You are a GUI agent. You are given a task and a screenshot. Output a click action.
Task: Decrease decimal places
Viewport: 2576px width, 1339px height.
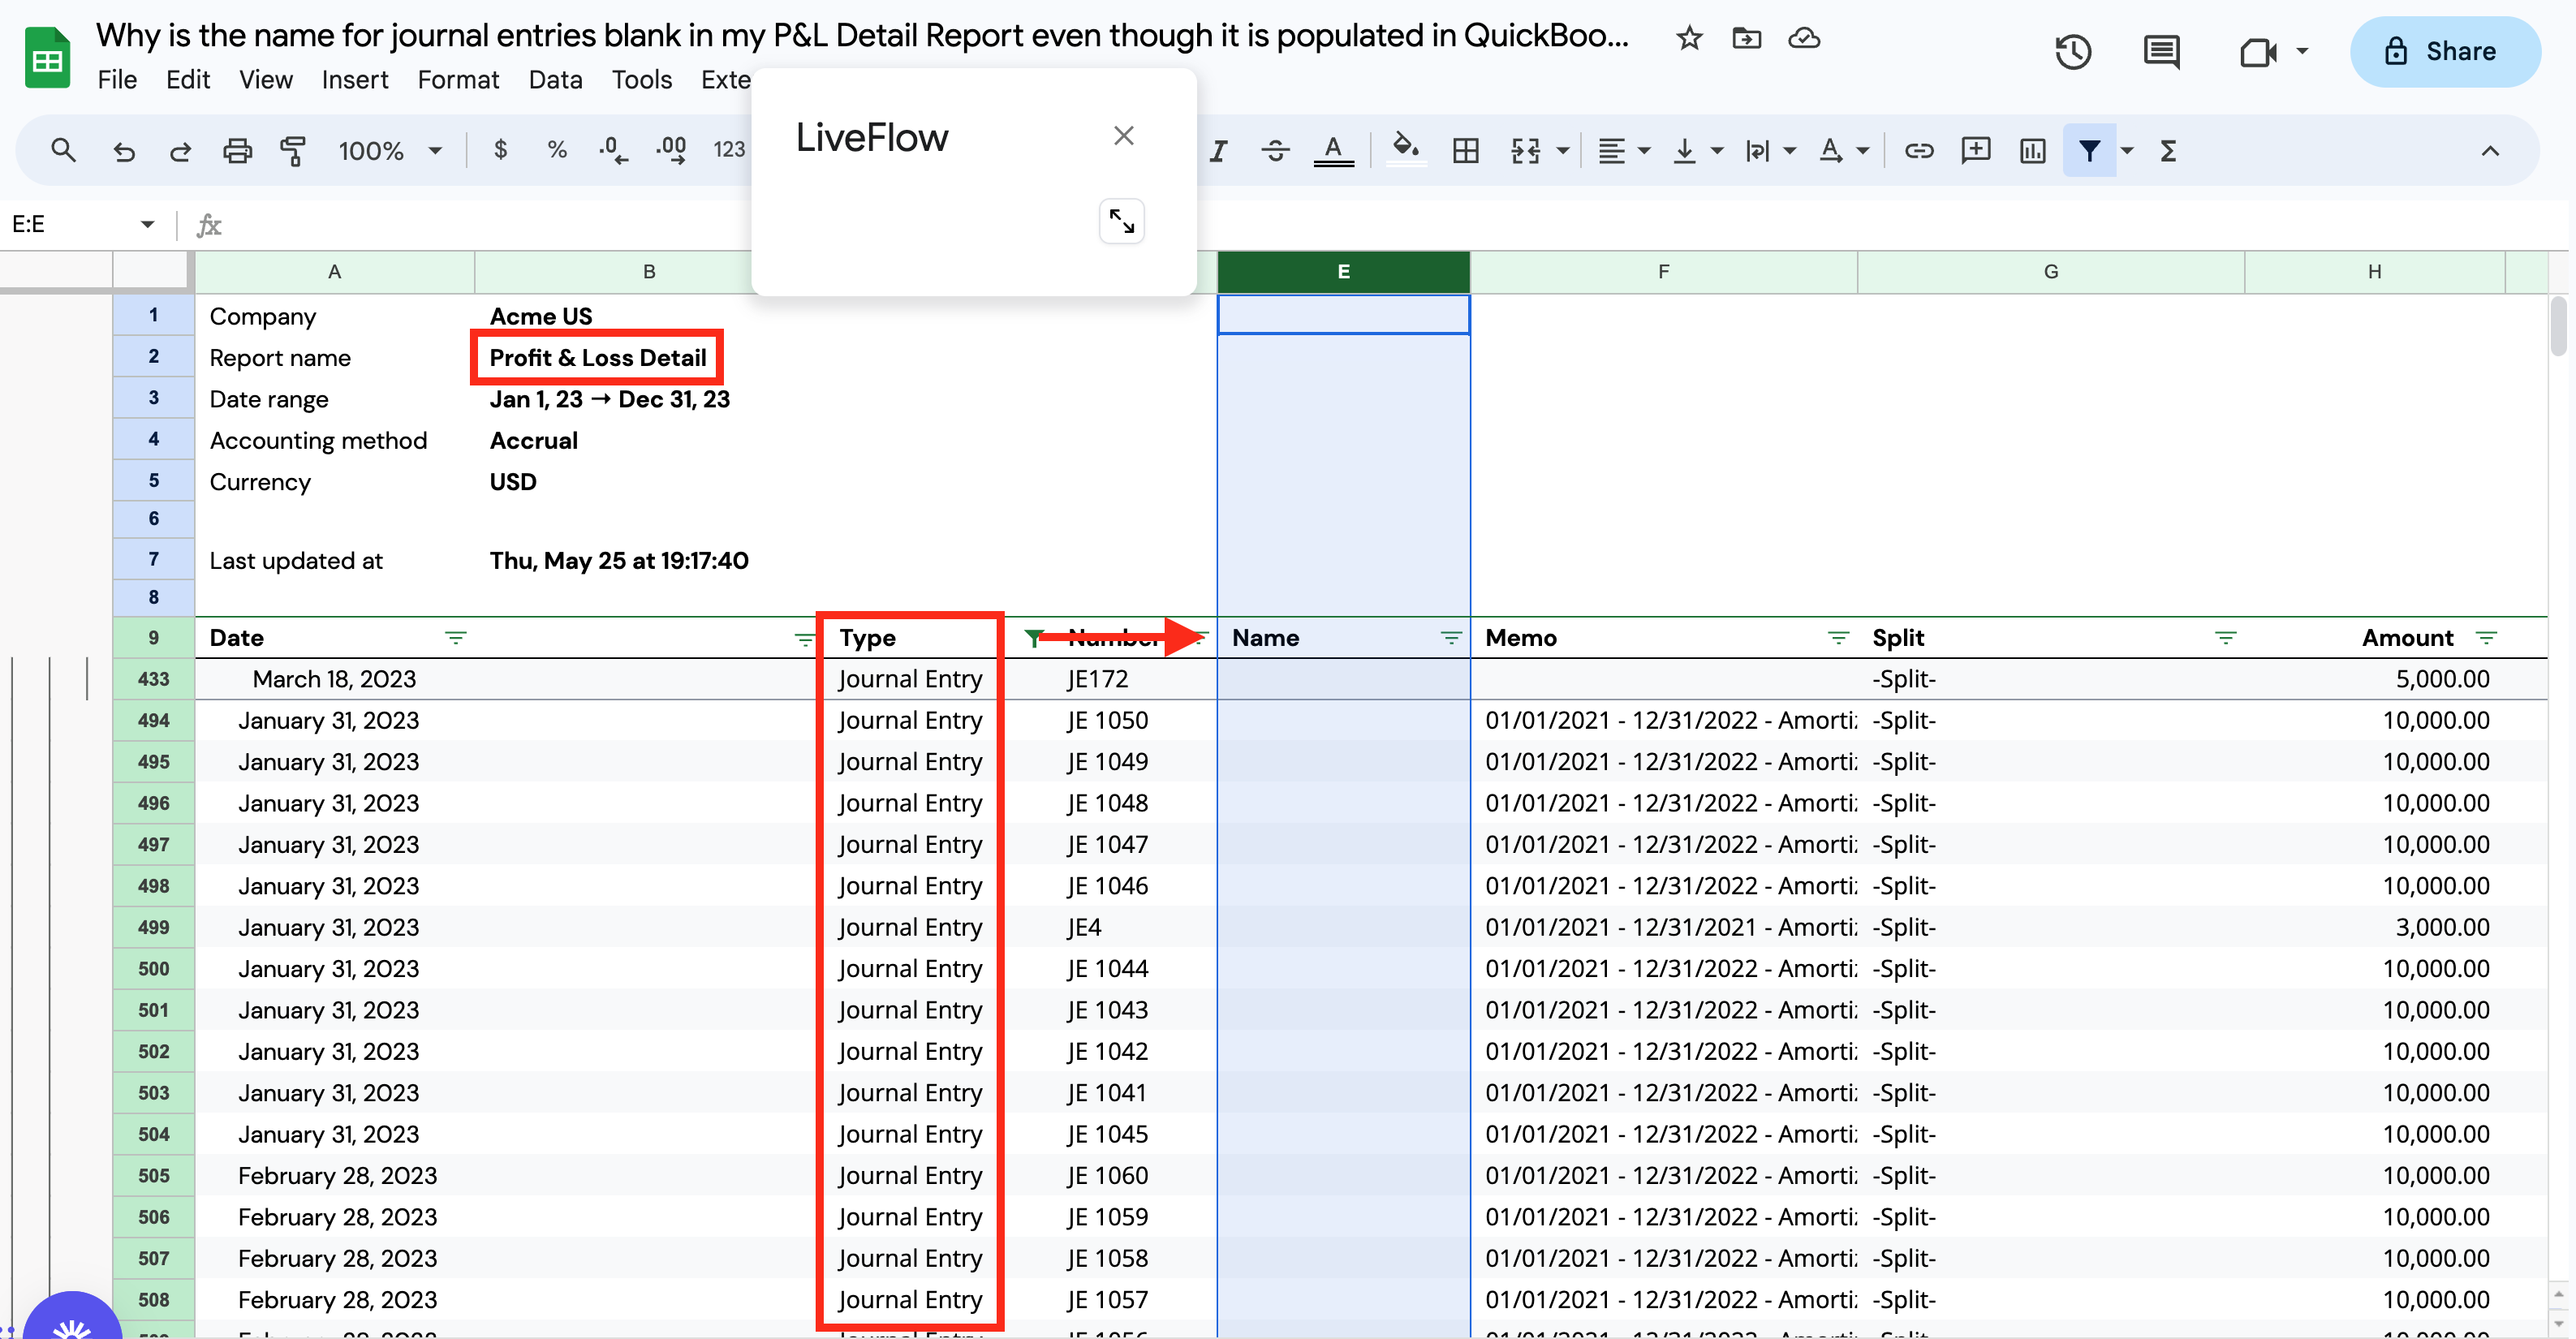pyautogui.click(x=613, y=150)
